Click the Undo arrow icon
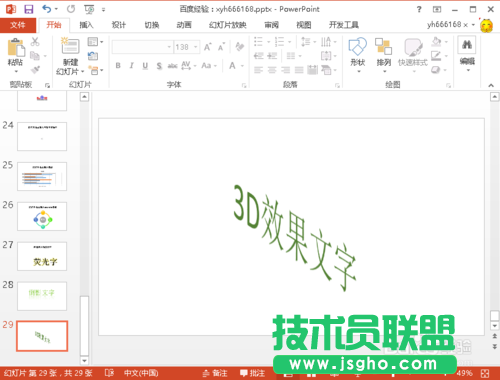Image resolution: width=500 pixels, height=380 pixels. (x=47, y=9)
